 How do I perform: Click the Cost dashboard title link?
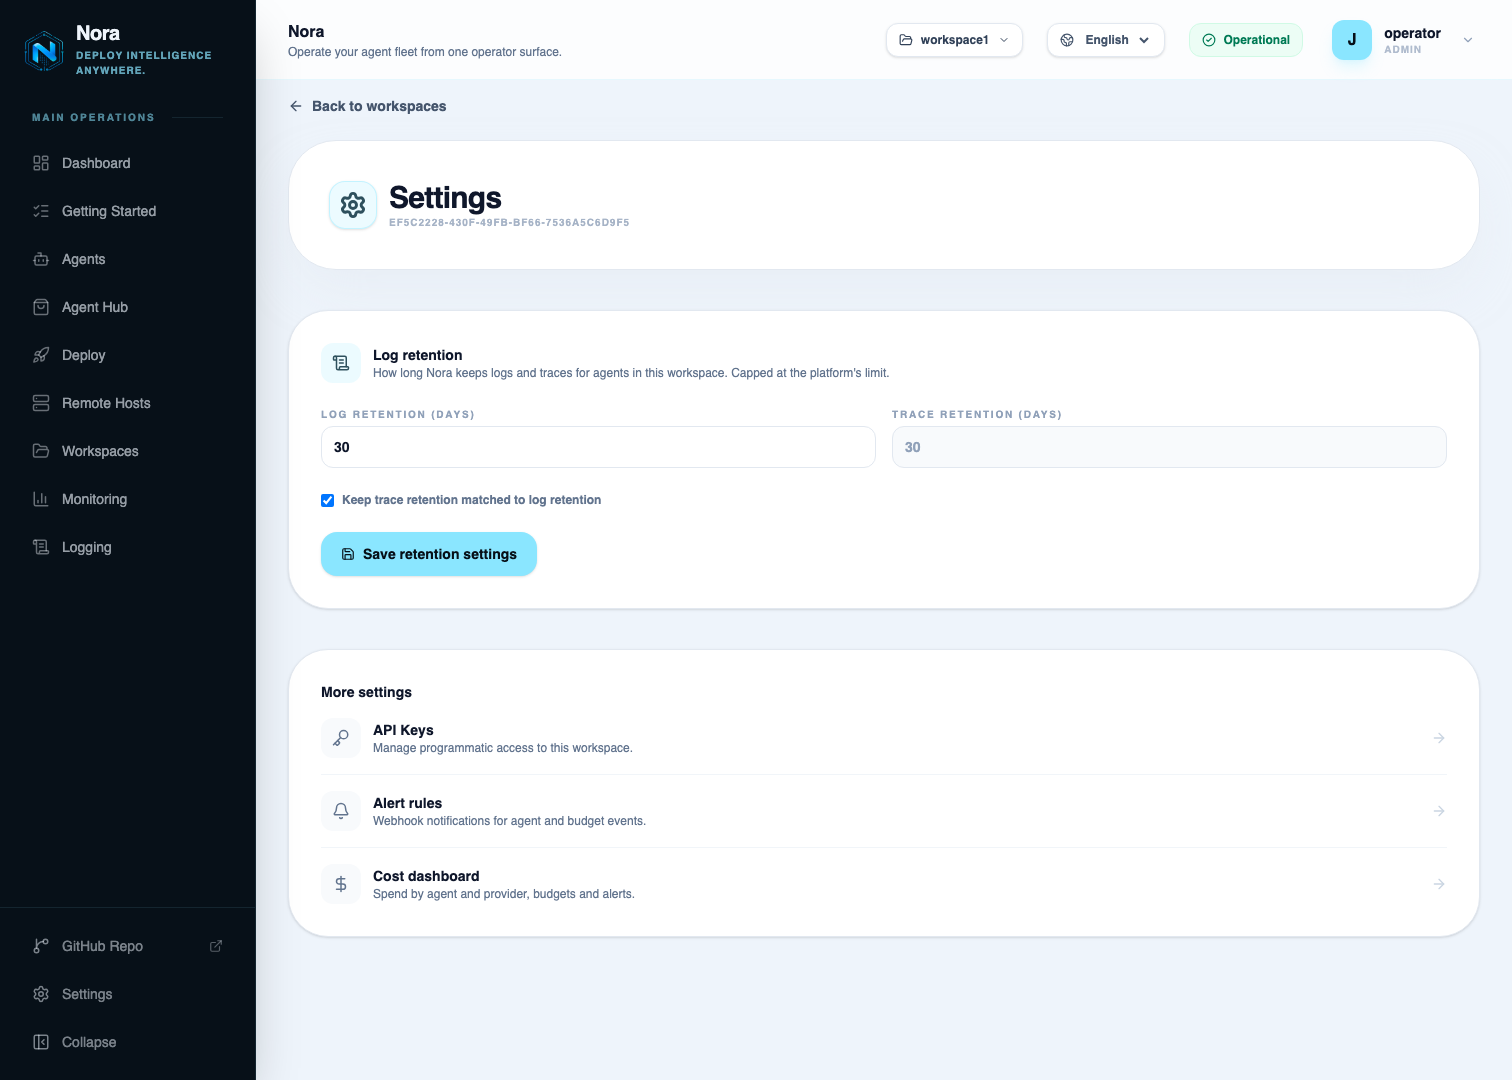[426, 876]
